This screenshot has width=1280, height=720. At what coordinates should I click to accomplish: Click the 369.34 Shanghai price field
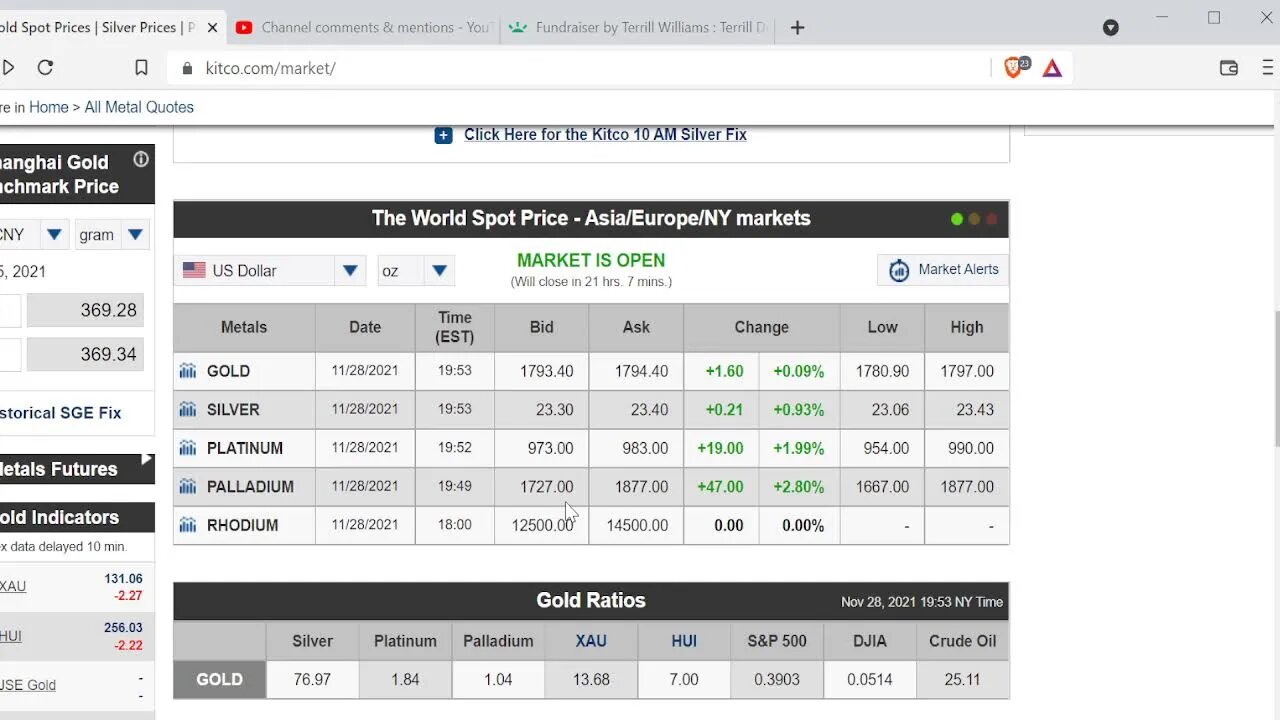[85, 354]
